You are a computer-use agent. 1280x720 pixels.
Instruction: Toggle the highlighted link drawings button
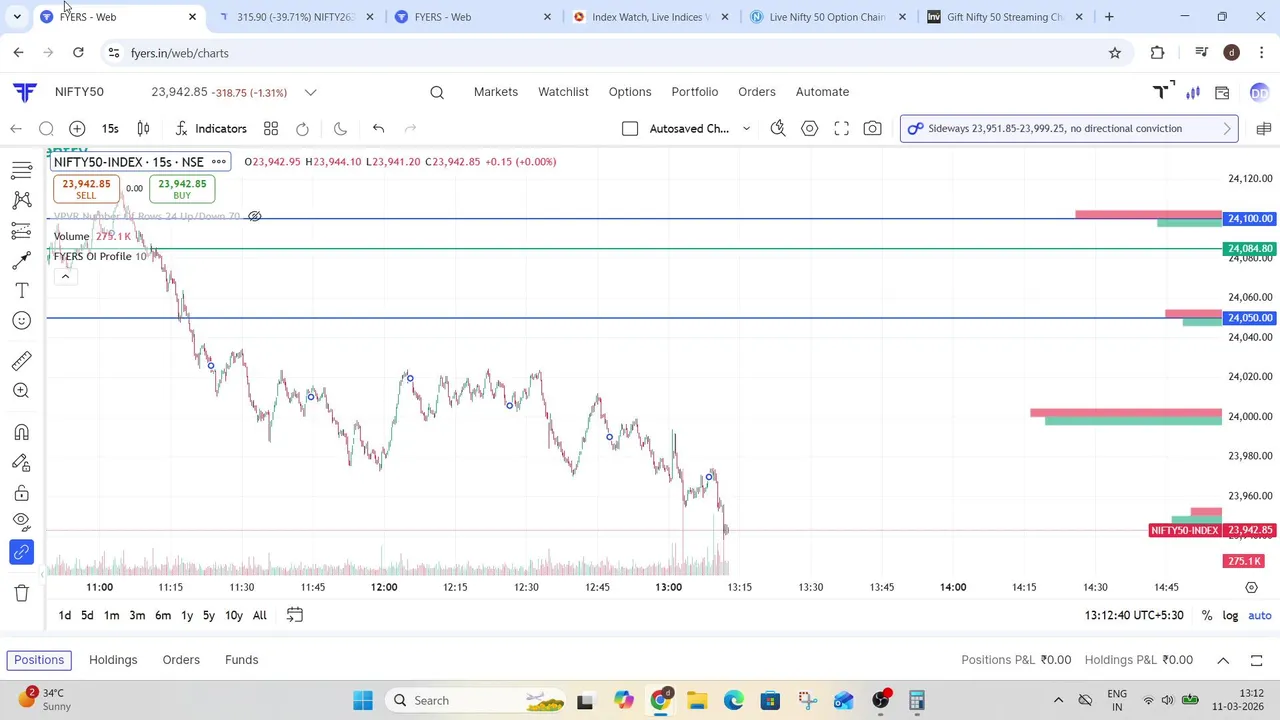coord(21,552)
